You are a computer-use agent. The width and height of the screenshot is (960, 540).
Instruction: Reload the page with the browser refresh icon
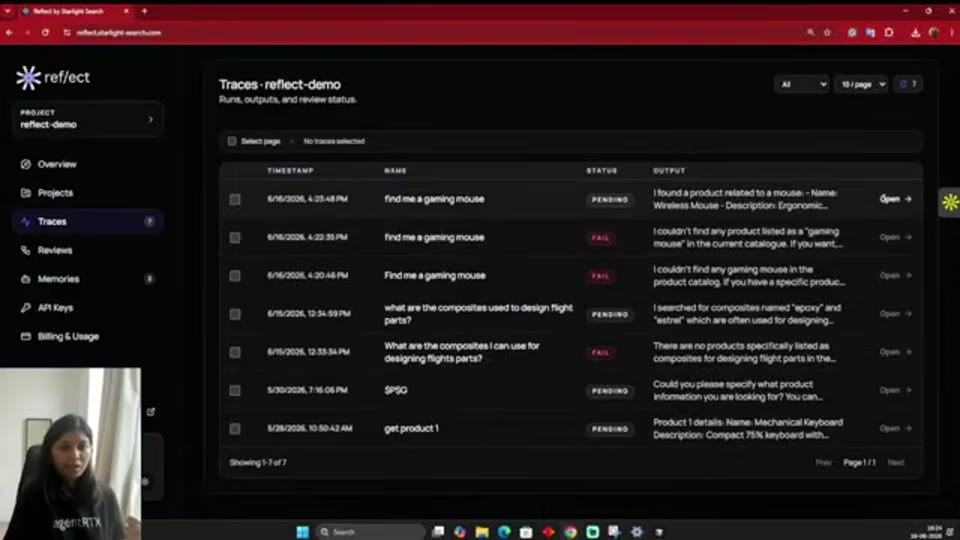[45, 32]
